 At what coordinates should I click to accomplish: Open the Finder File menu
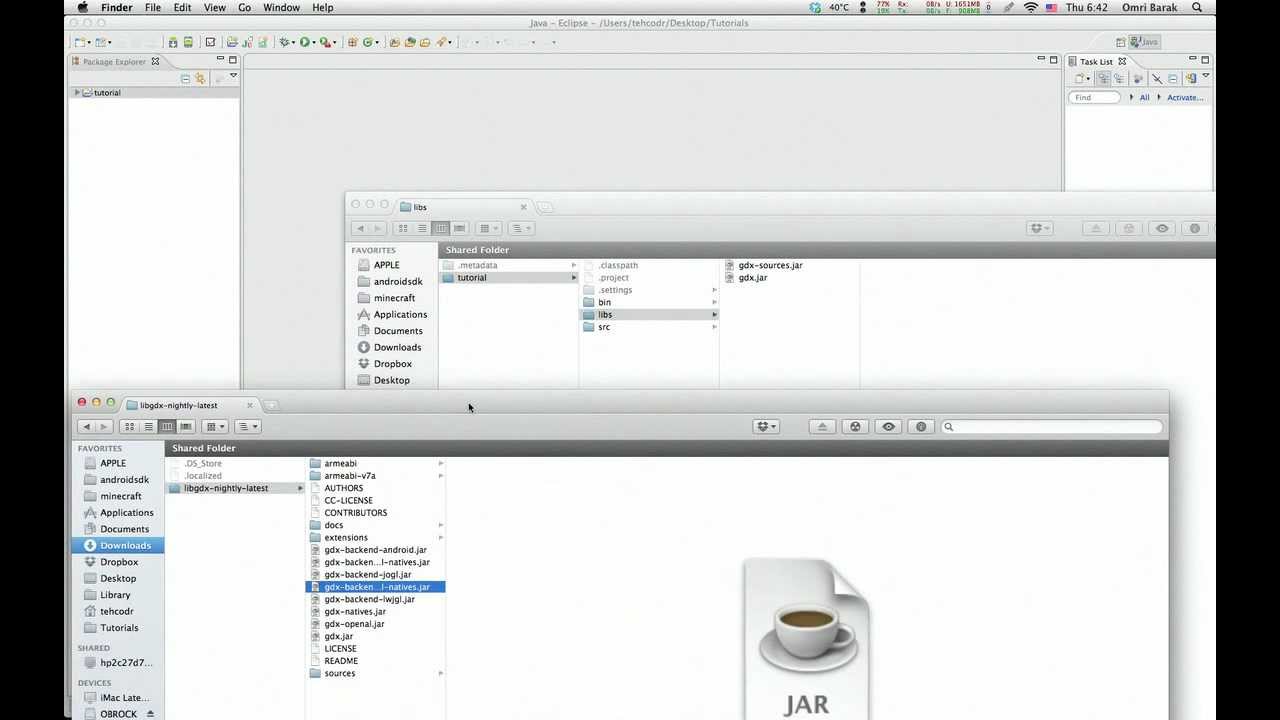pos(153,7)
